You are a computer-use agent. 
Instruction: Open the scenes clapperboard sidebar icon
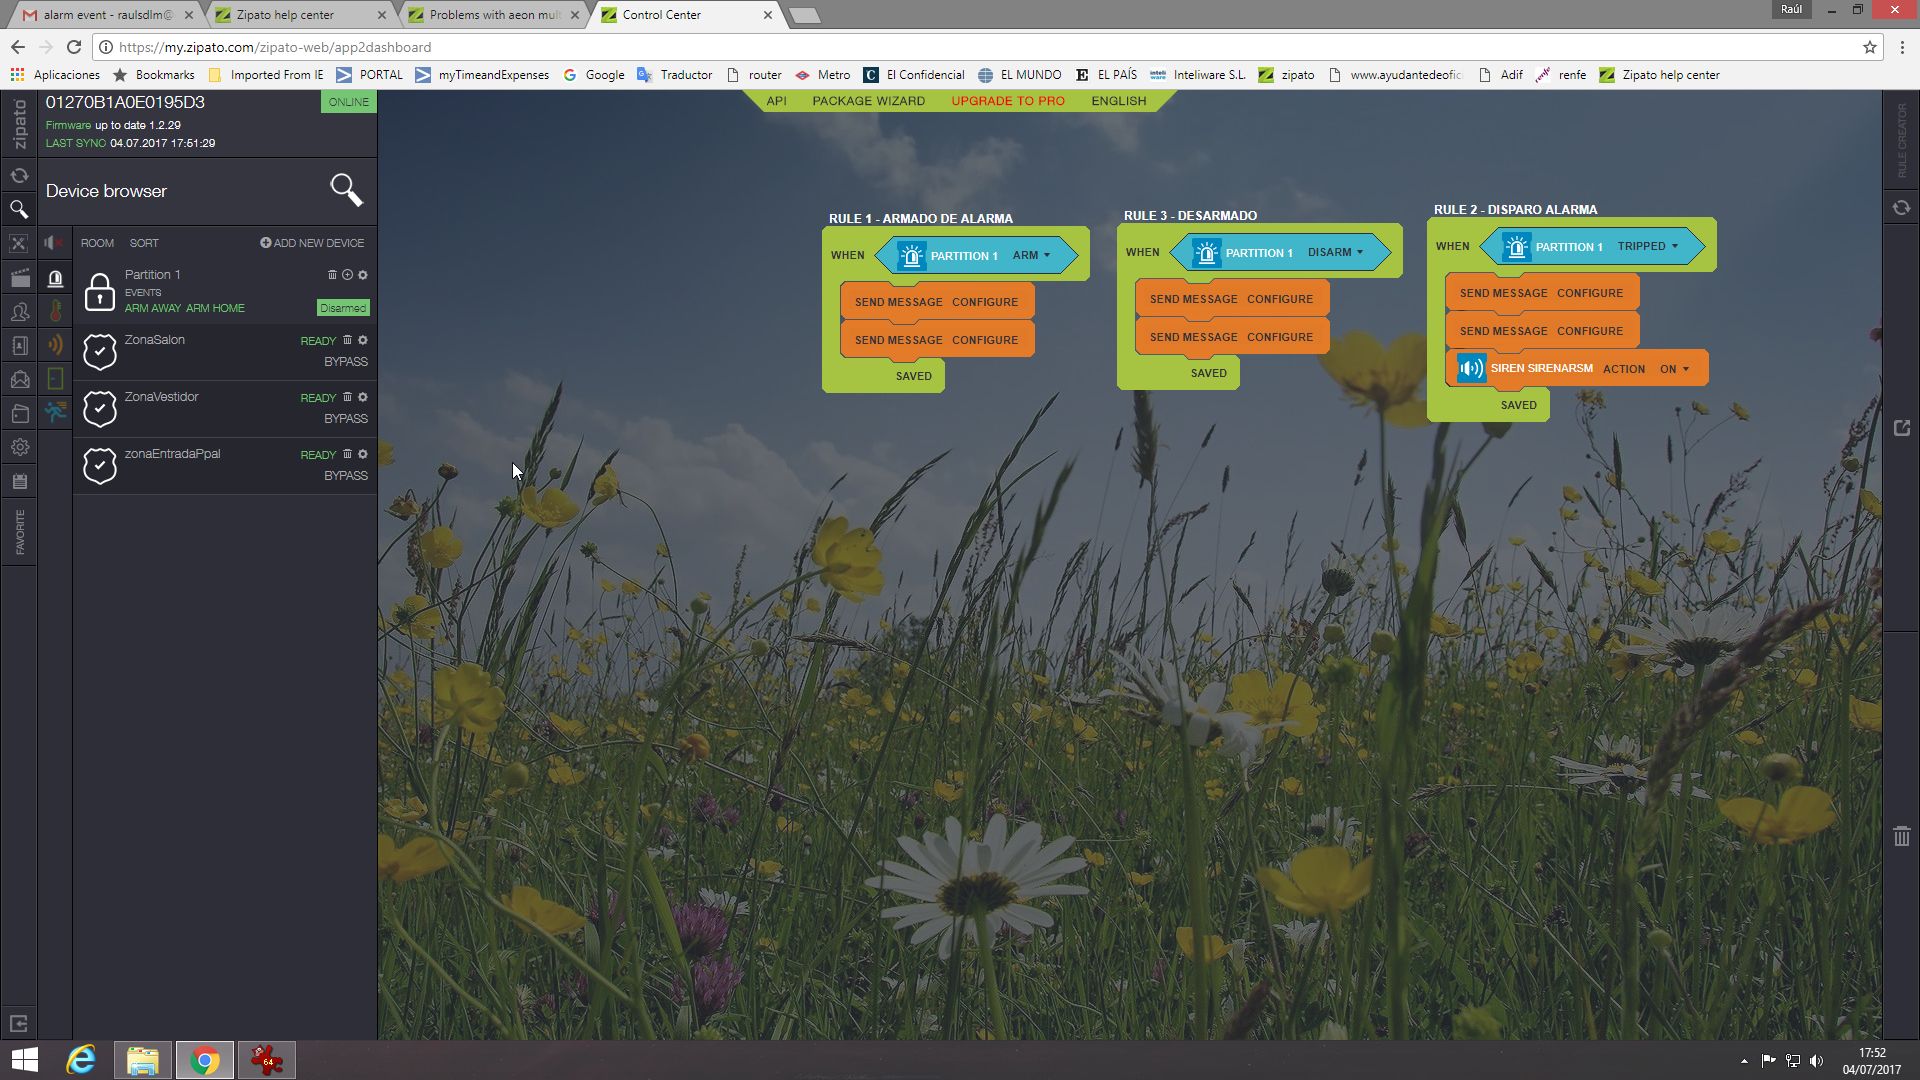(x=19, y=278)
